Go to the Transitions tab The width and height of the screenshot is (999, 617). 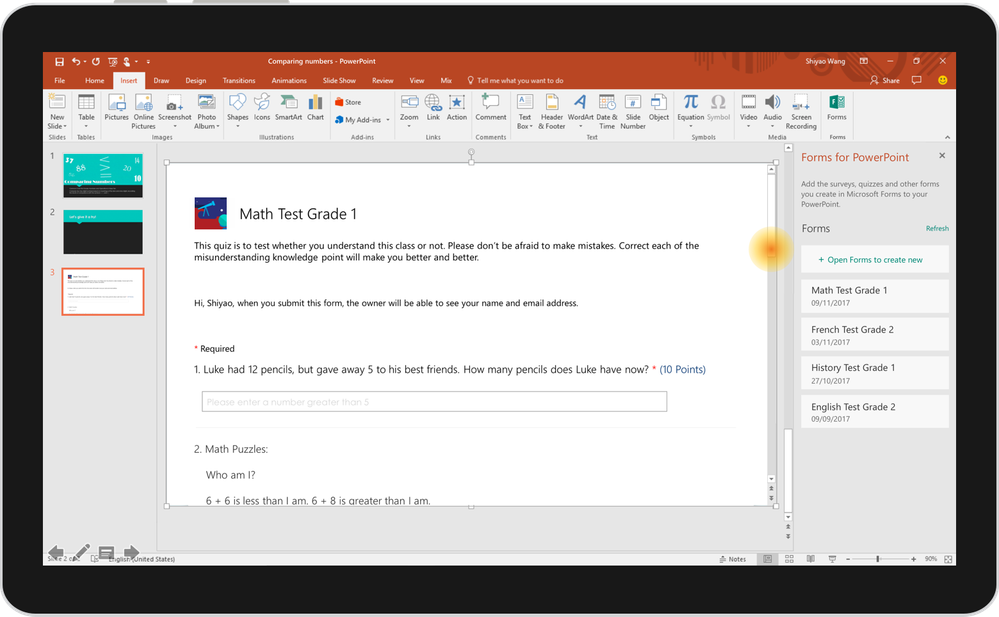click(239, 80)
